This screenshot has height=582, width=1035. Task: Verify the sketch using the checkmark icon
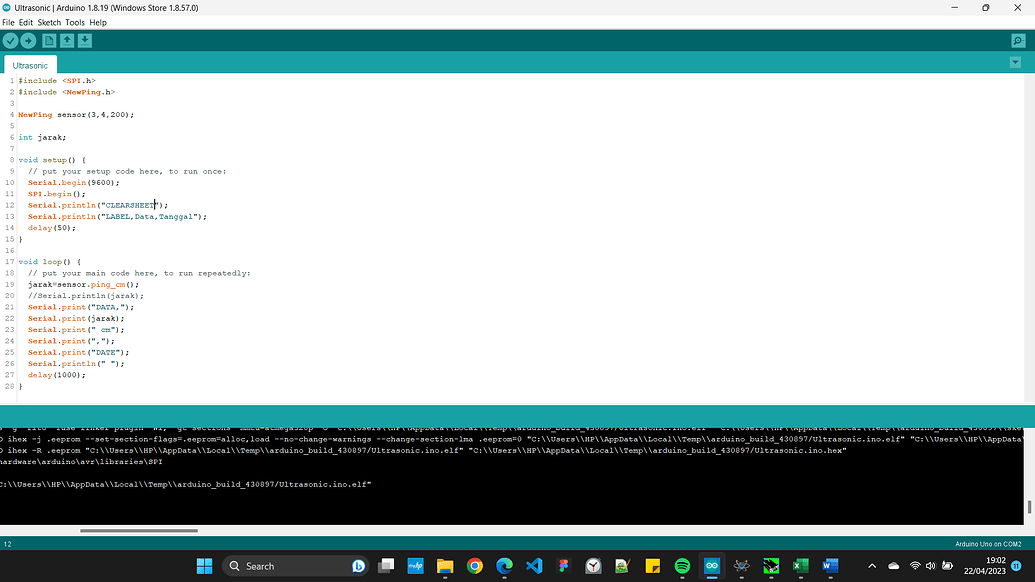11,40
